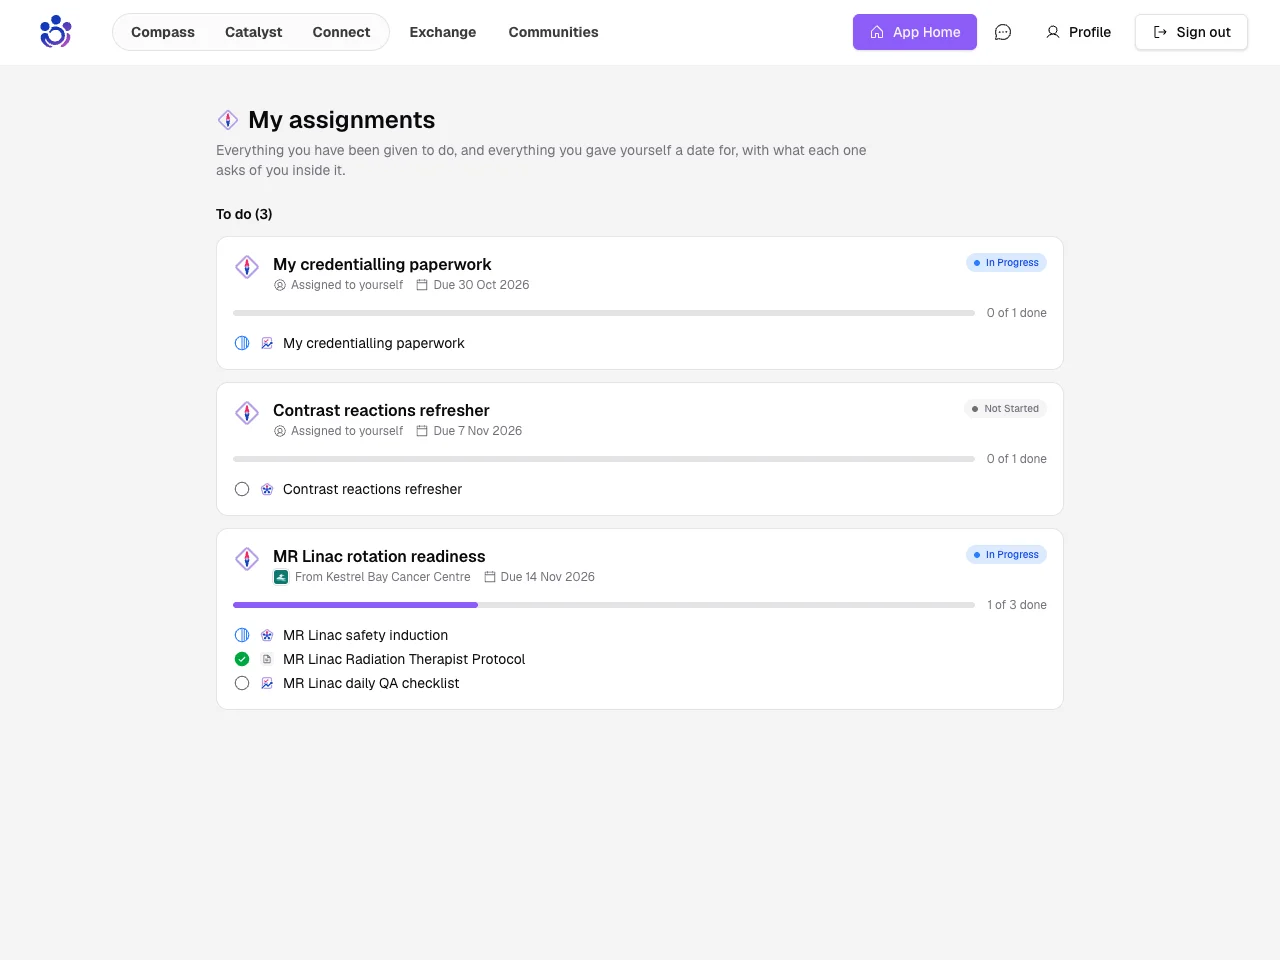Go to Communities in the navigation
Screen dimensions: 1280x960
553,32
